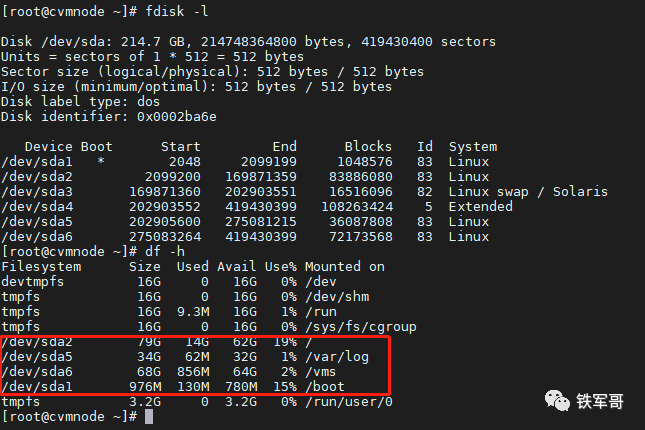Select the 976M size value for sda1
645x430 pixels.
[x=145, y=387]
